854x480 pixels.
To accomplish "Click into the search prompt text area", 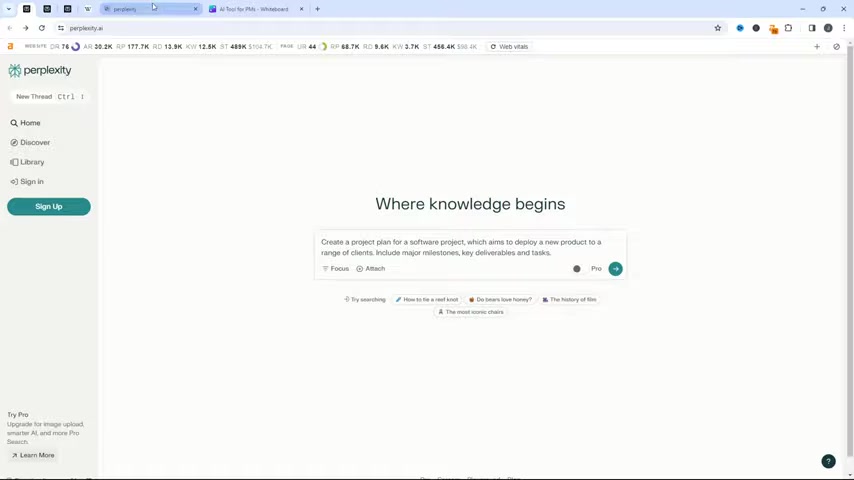I will (x=462, y=247).
